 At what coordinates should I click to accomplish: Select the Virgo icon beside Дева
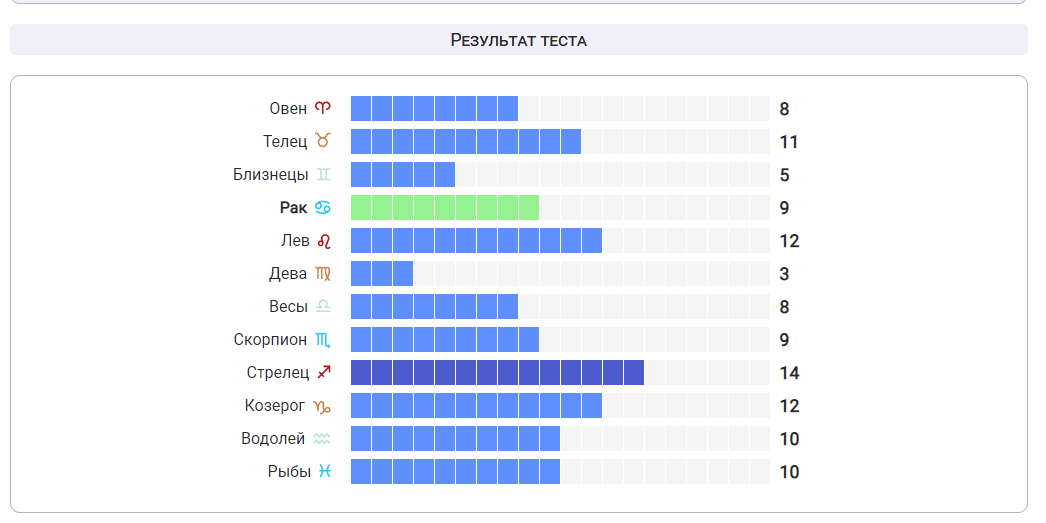pos(322,273)
